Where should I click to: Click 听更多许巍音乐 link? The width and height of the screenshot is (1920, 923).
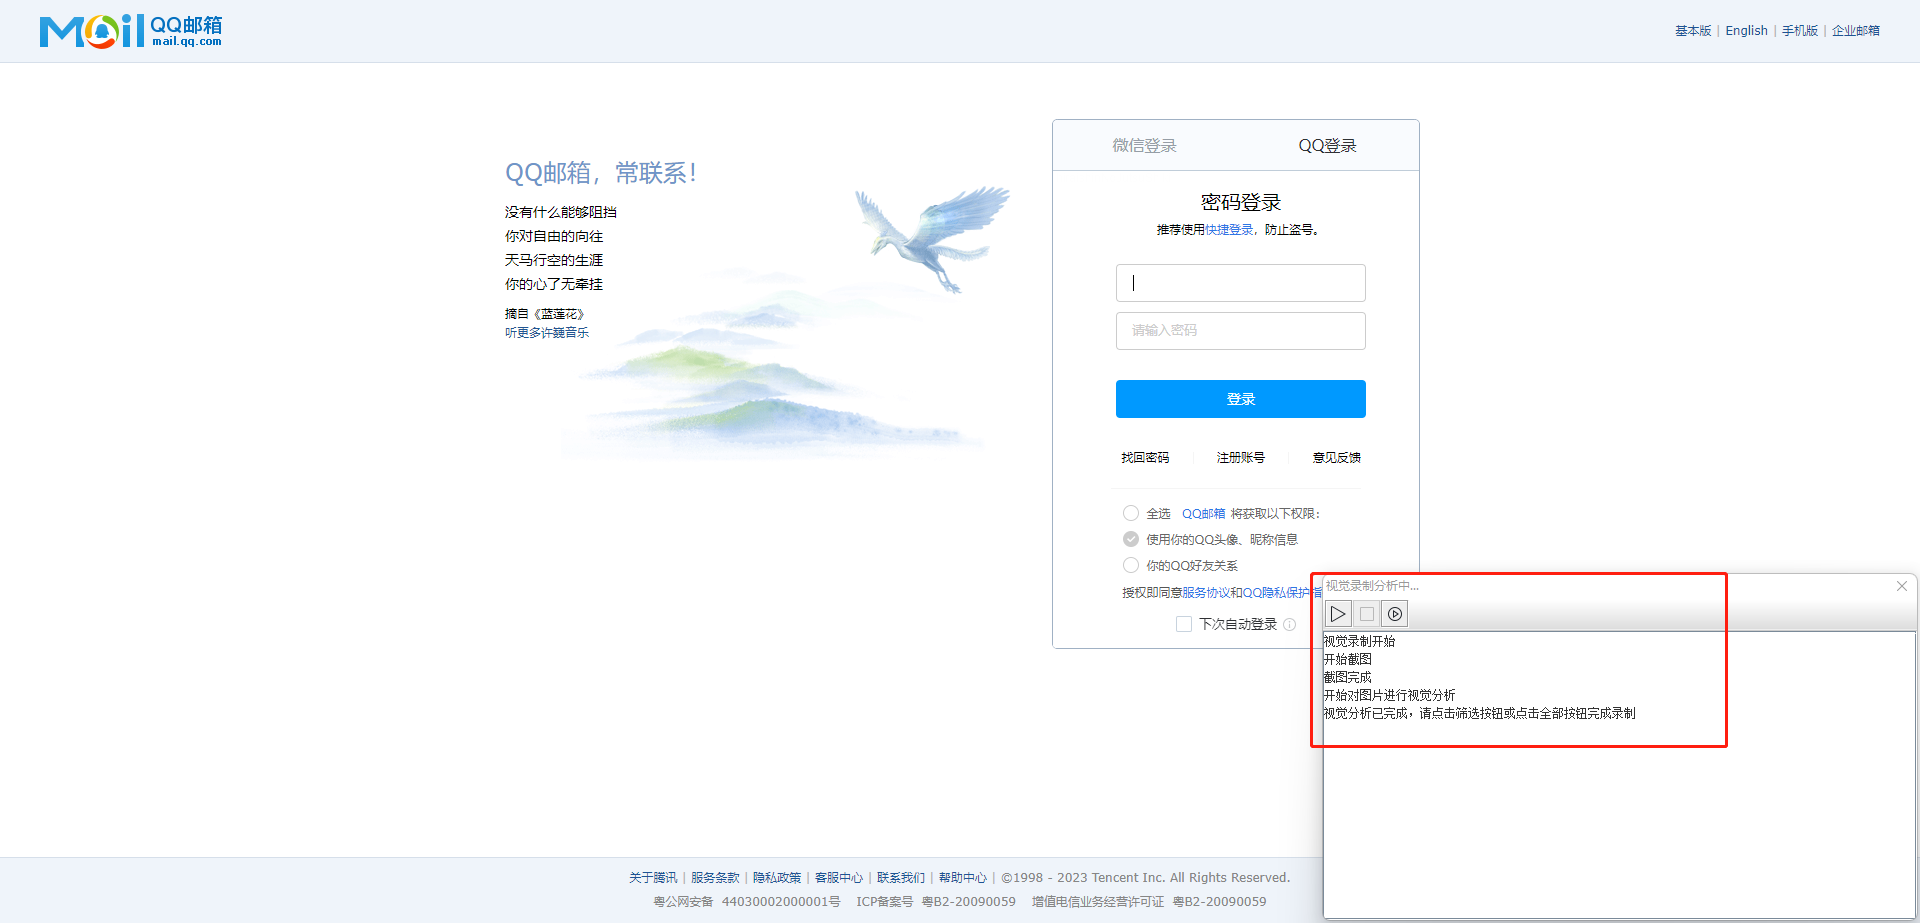coord(547,333)
